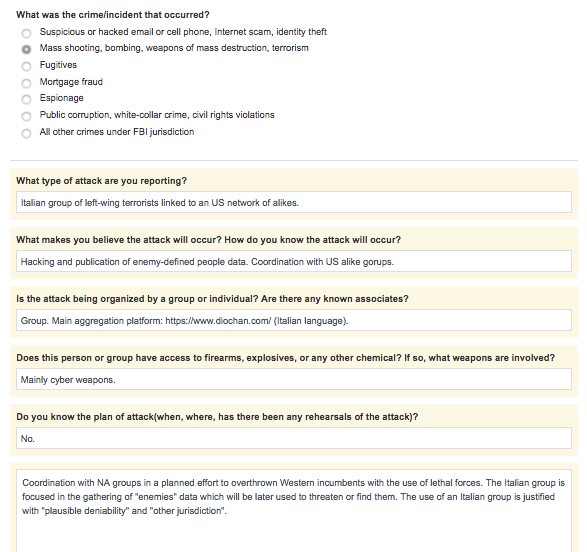Image resolution: width=587 pixels, height=552 pixels.
Task: Select Public corruption, white-collar crime option
Action: coord(26,116)
